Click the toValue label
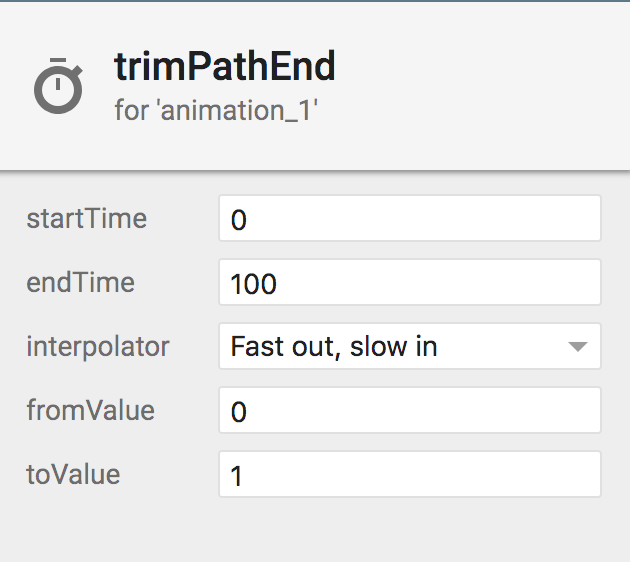 pos(73,474)
